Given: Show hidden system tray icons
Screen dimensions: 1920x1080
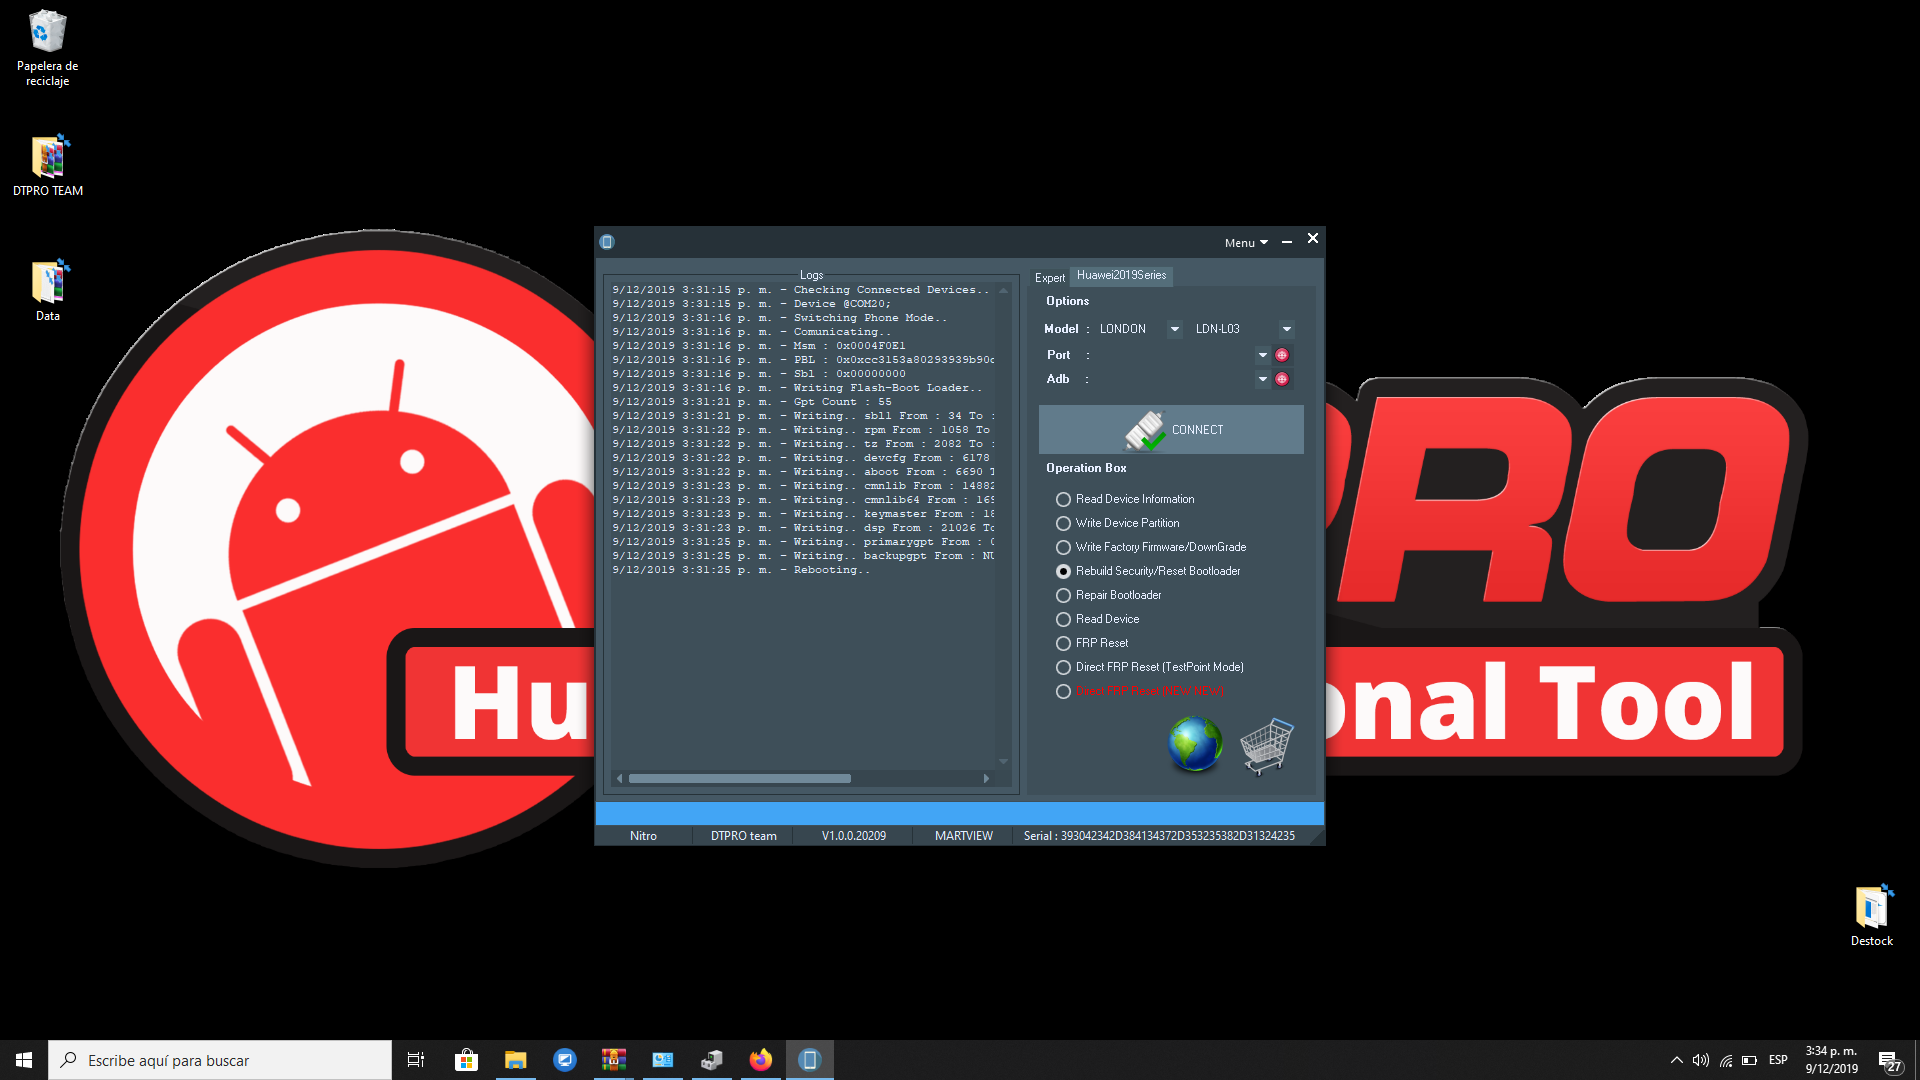Looking at the screenshot, I should coord(1677,1060).
